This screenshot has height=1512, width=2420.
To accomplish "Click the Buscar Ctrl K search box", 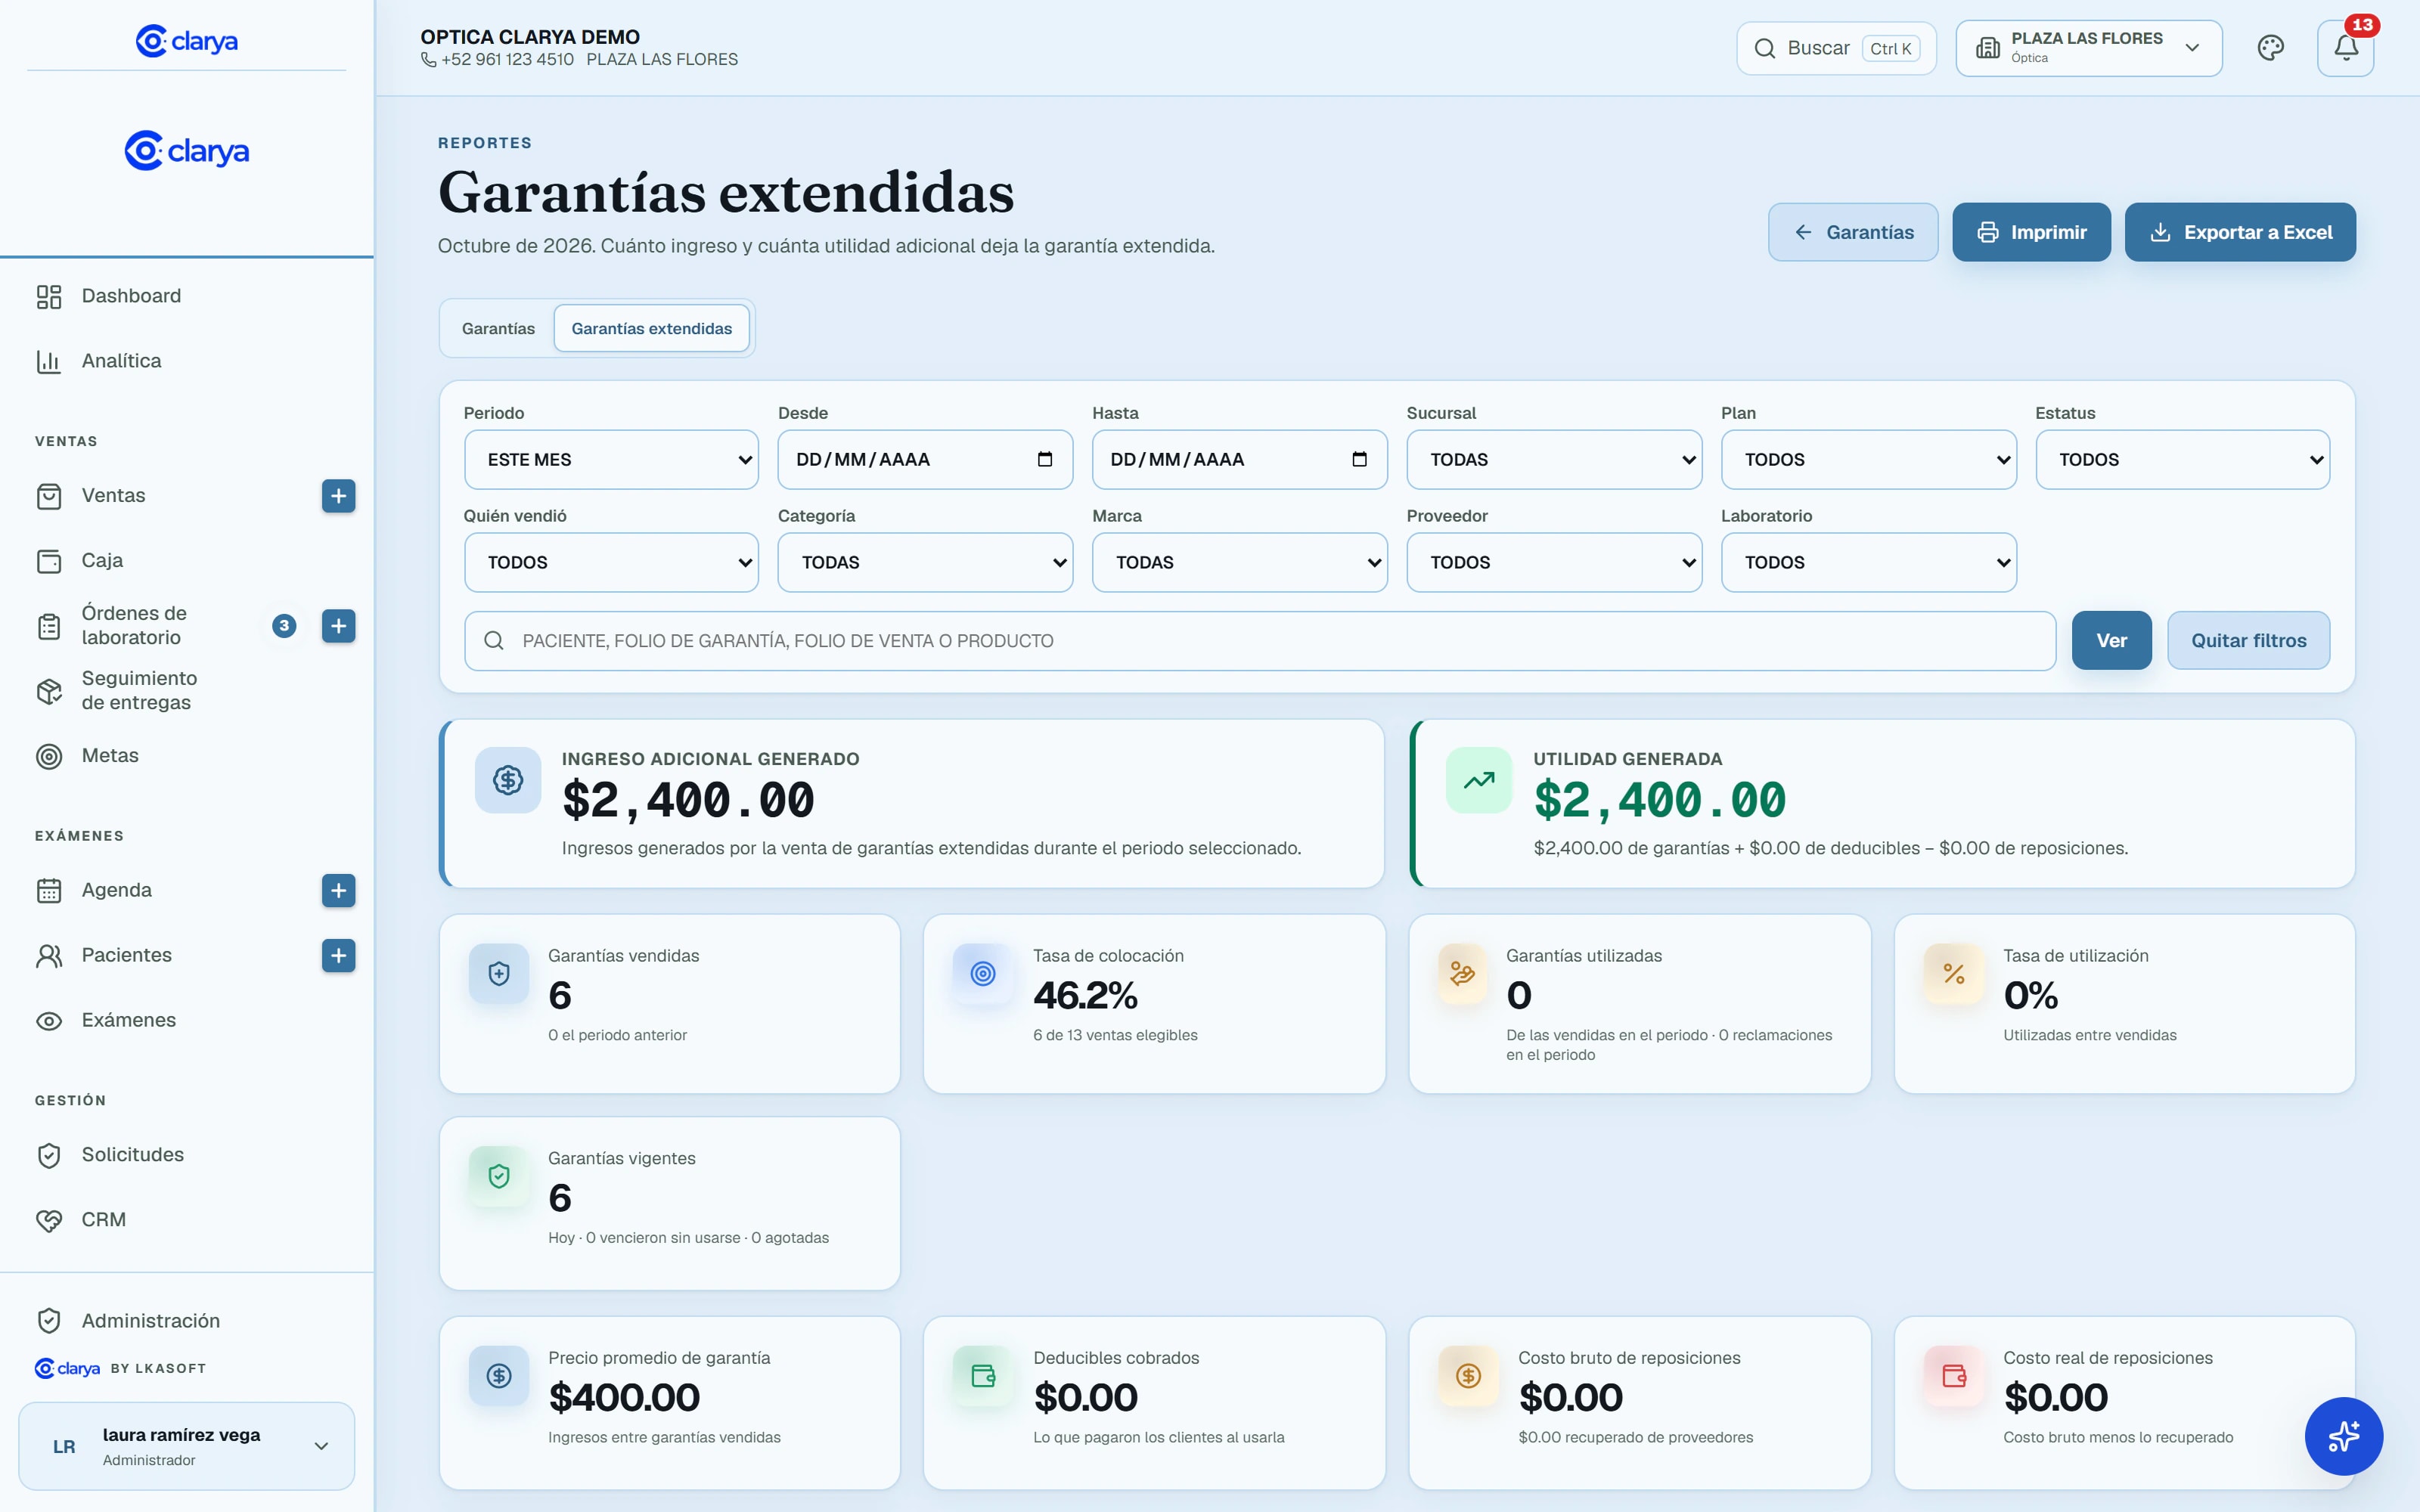I will (1836, 48).
